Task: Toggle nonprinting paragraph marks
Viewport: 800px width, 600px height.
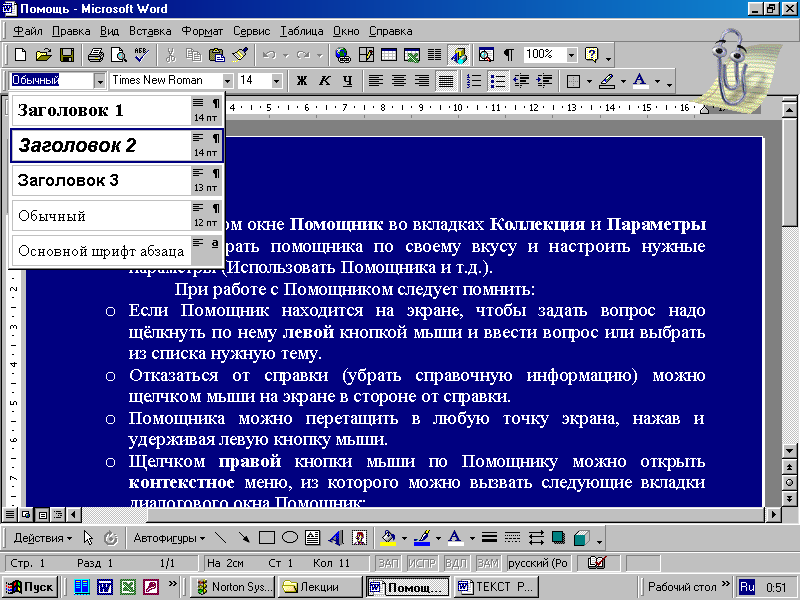Action: [509, 55]
